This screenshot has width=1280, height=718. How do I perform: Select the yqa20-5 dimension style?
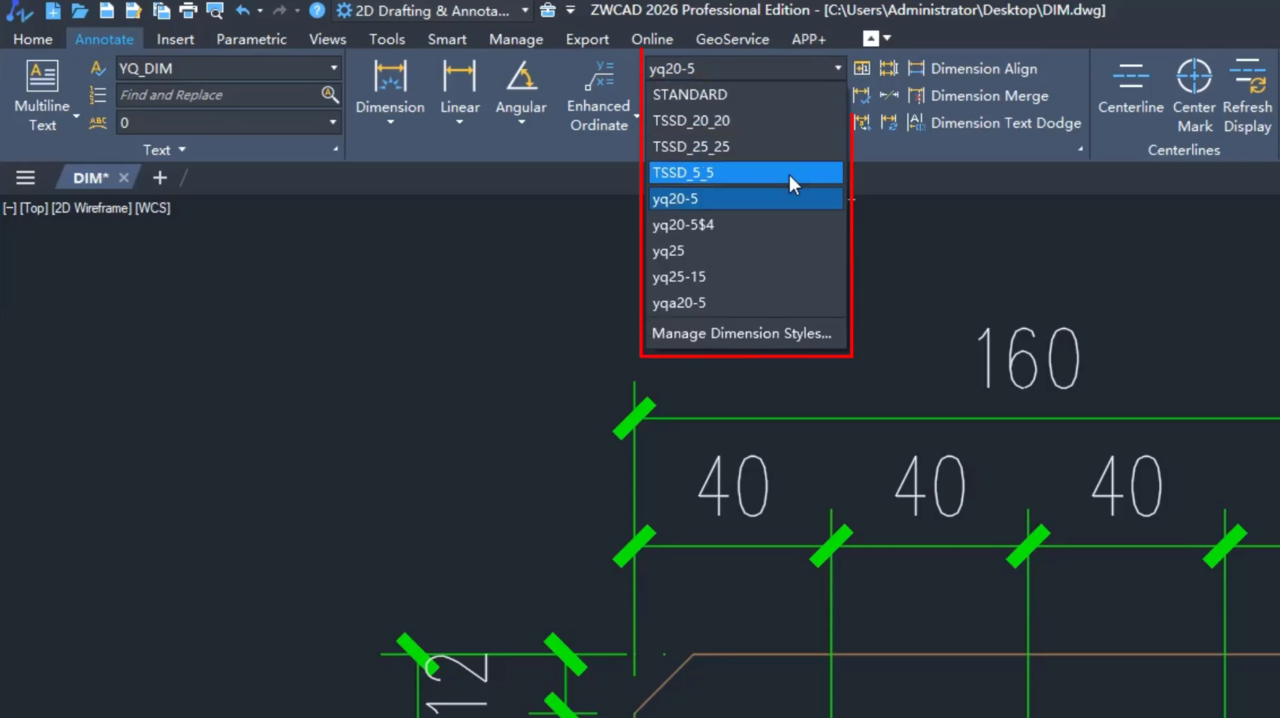[746, 303]
